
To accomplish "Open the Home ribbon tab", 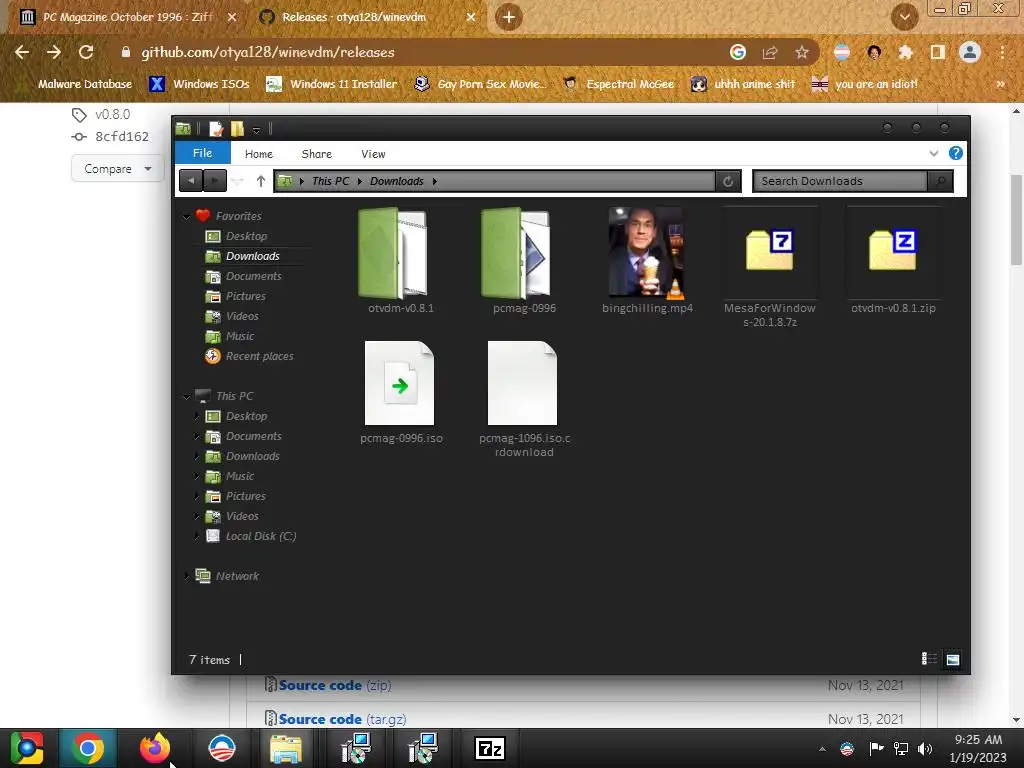I will pos(259,154).
